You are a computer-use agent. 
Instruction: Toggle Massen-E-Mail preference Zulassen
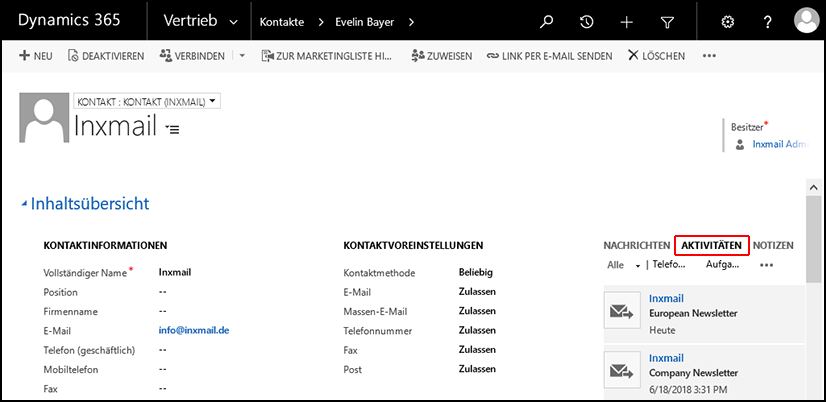[x=477, y=311]
